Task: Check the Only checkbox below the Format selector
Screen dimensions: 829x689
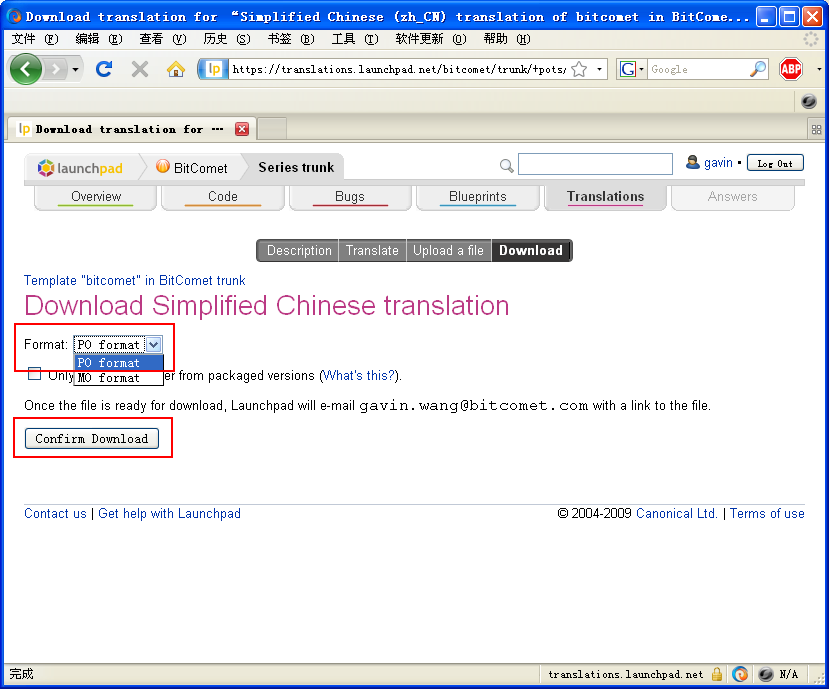Action: (34, 373)
